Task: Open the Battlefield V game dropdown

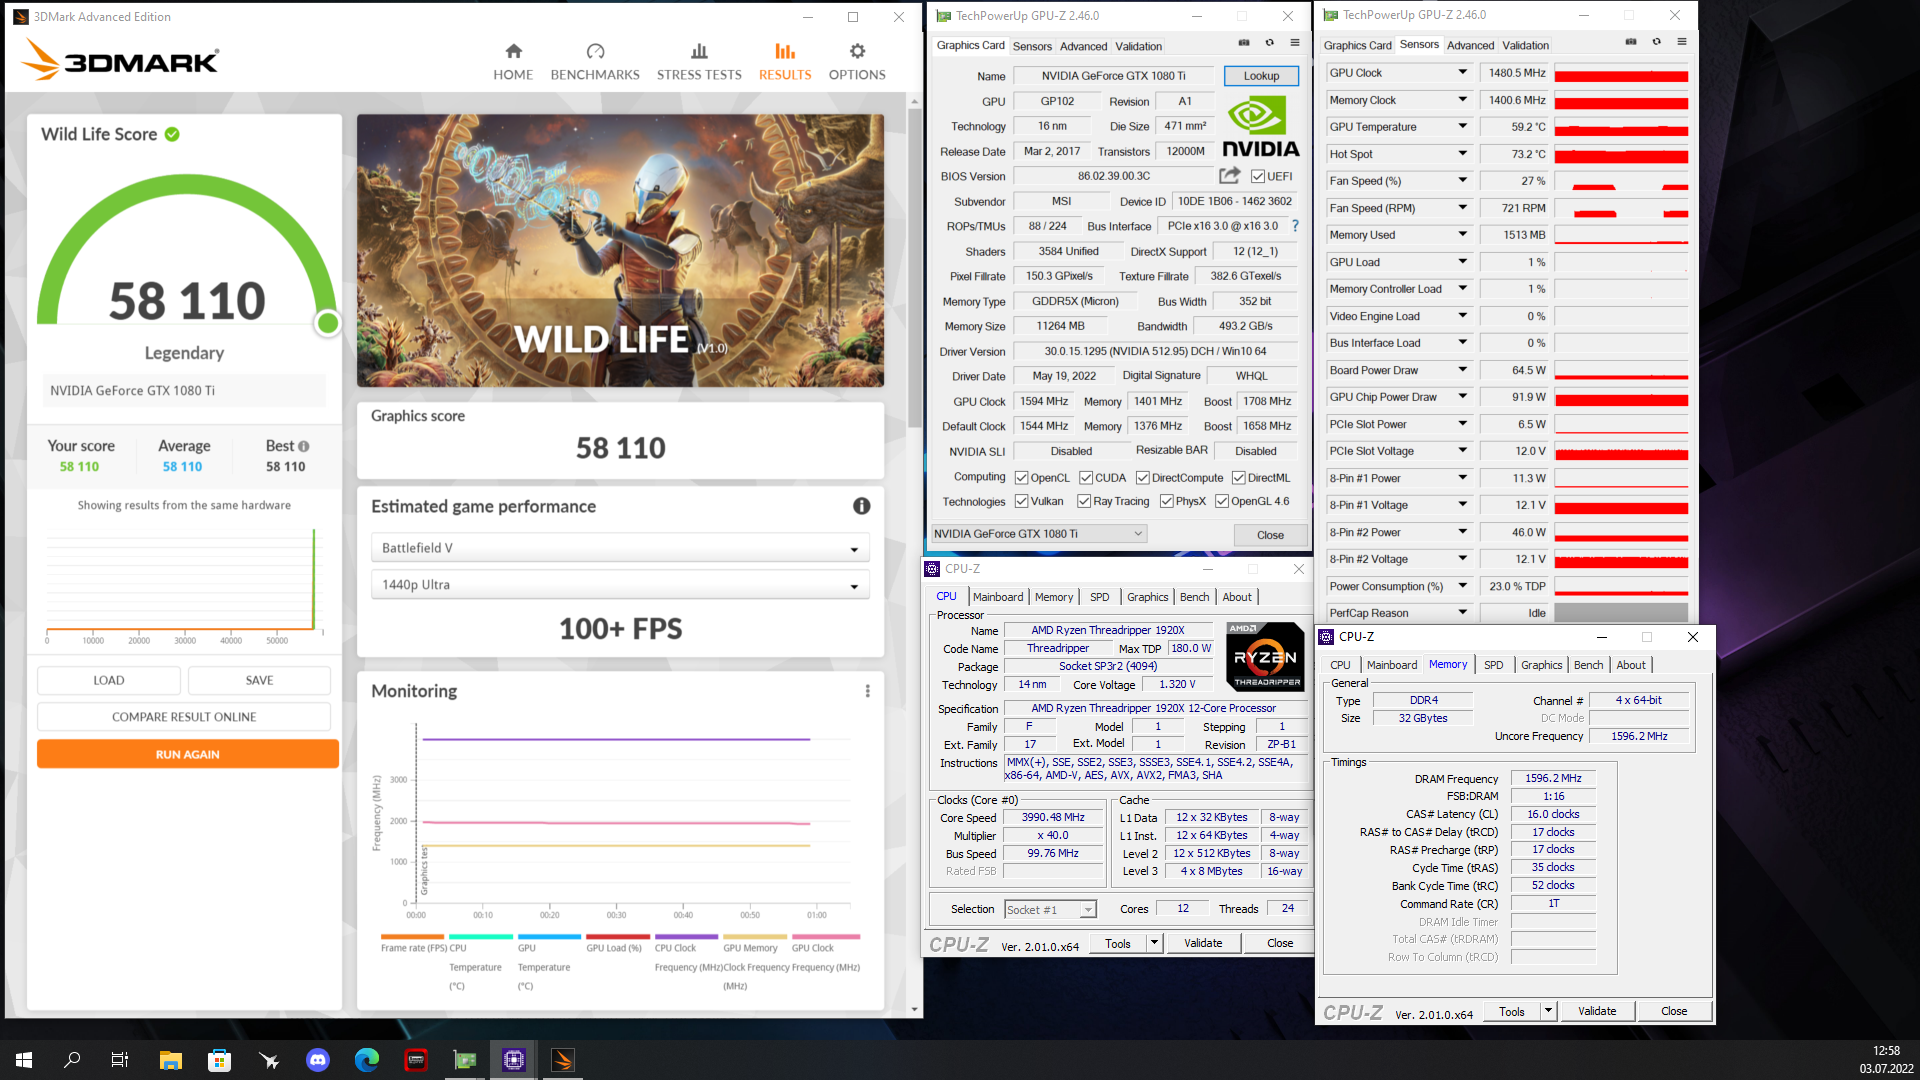Action: [620, 548]
